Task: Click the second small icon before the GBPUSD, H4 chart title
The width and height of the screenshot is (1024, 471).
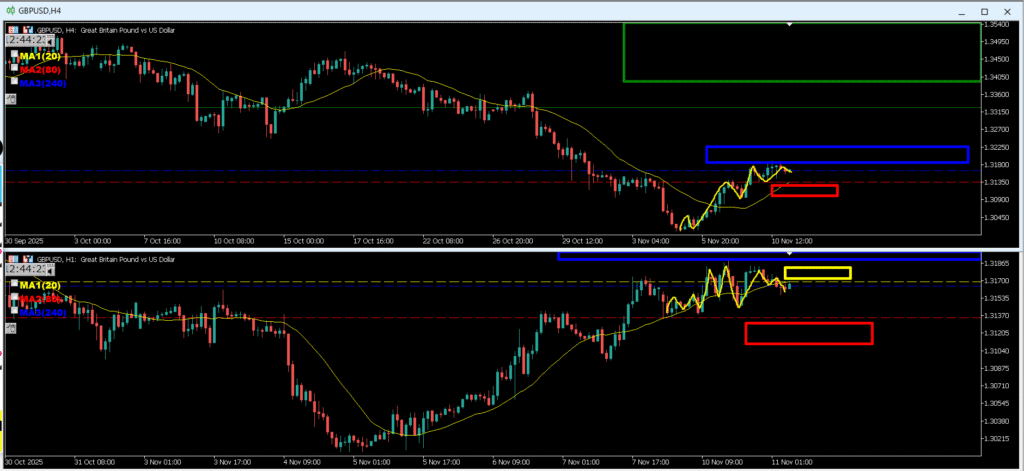Action: tap(27, 29)
